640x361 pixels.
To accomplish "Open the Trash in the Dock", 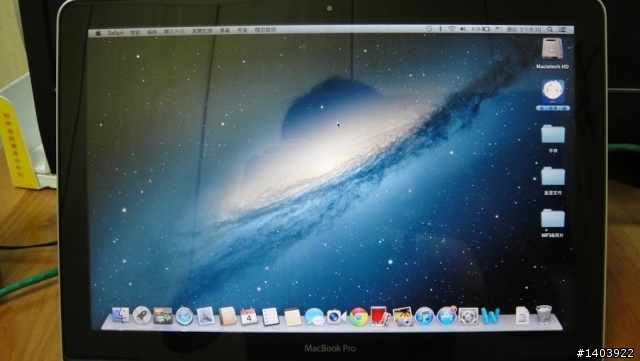I will click(544, 315).
